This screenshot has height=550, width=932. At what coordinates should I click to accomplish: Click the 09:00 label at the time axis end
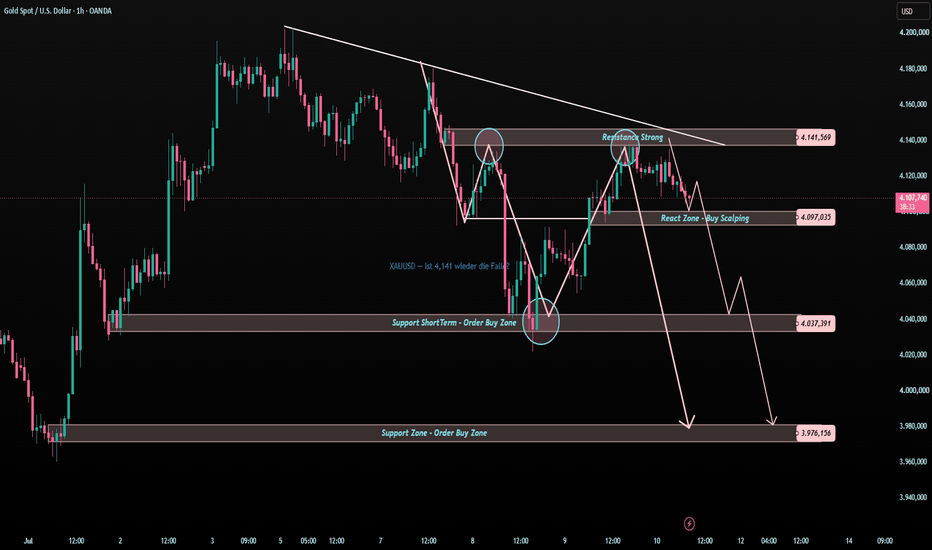click(x=885, y=541)
